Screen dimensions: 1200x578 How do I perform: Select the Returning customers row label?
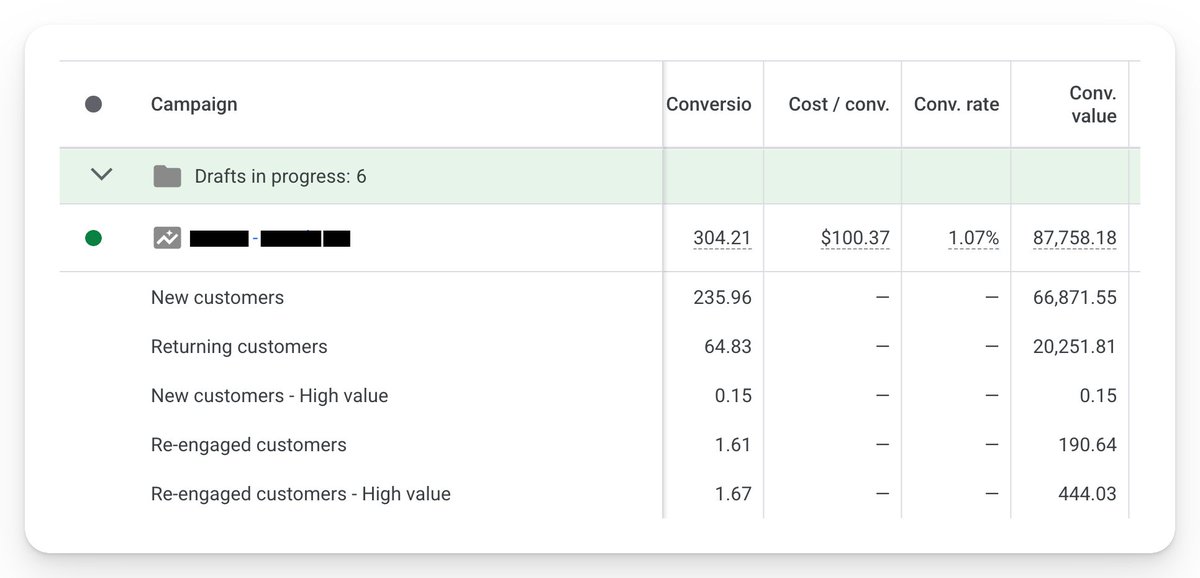click(239, 347)
